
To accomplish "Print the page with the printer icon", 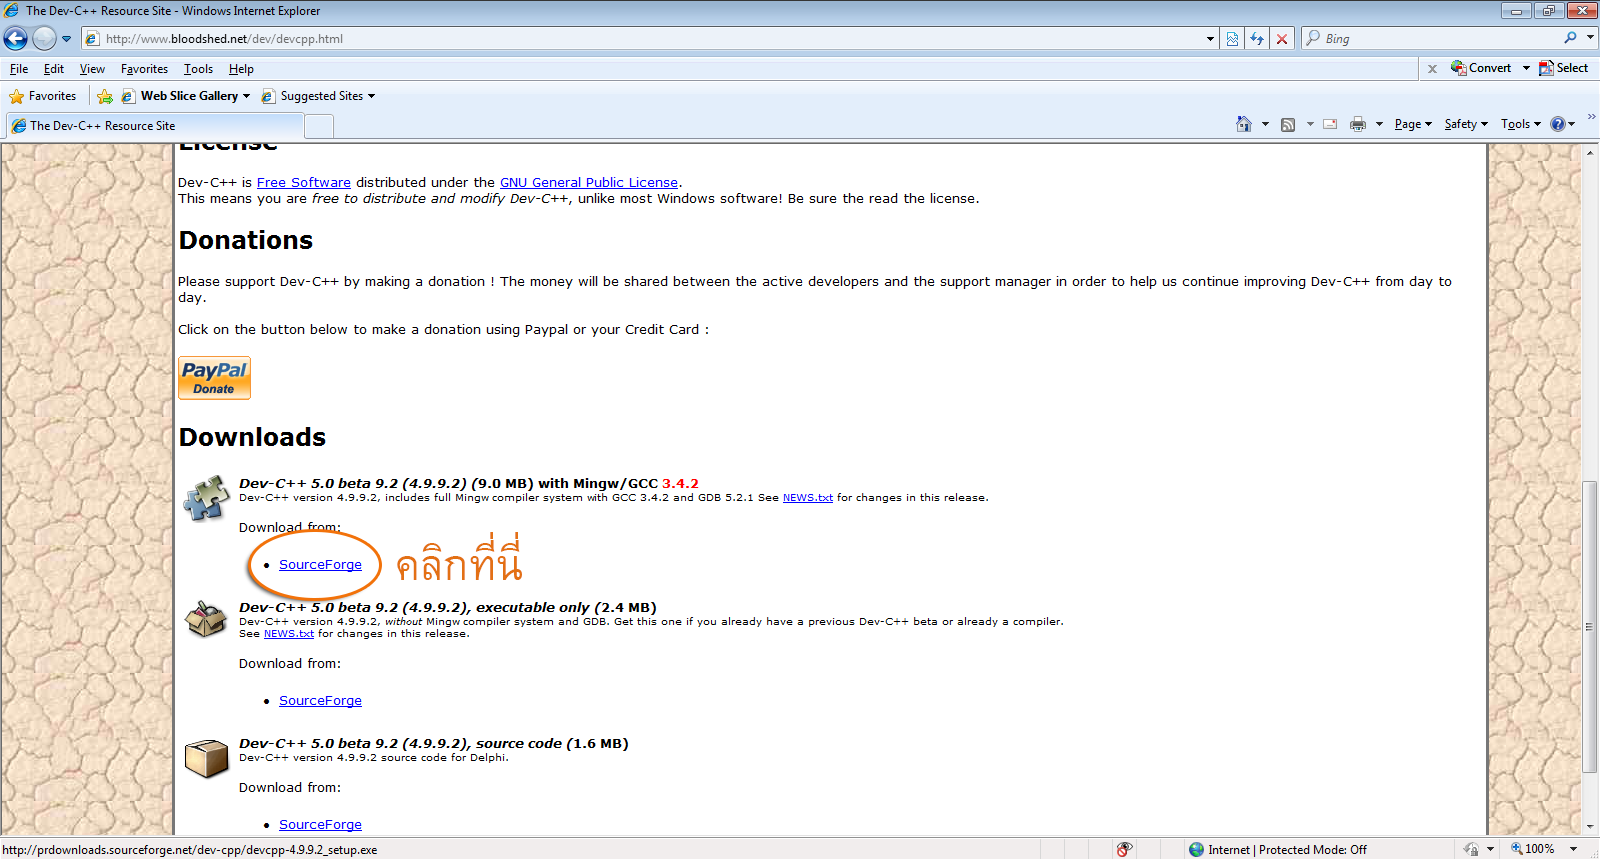I will pos(1357,124).
